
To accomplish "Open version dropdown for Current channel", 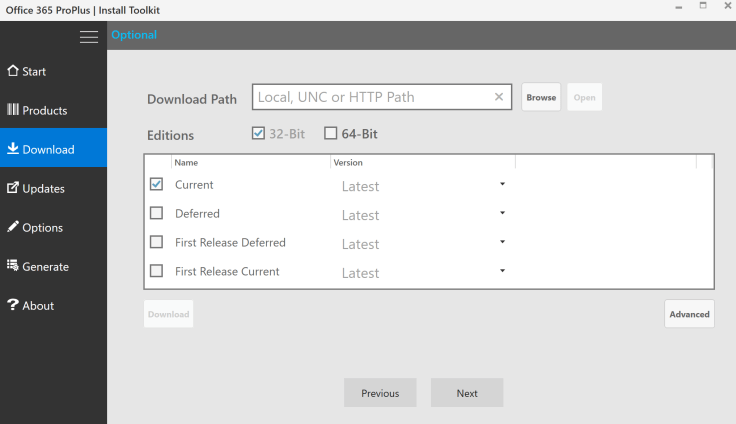I will pyautogui.click(x=502, y=185).
